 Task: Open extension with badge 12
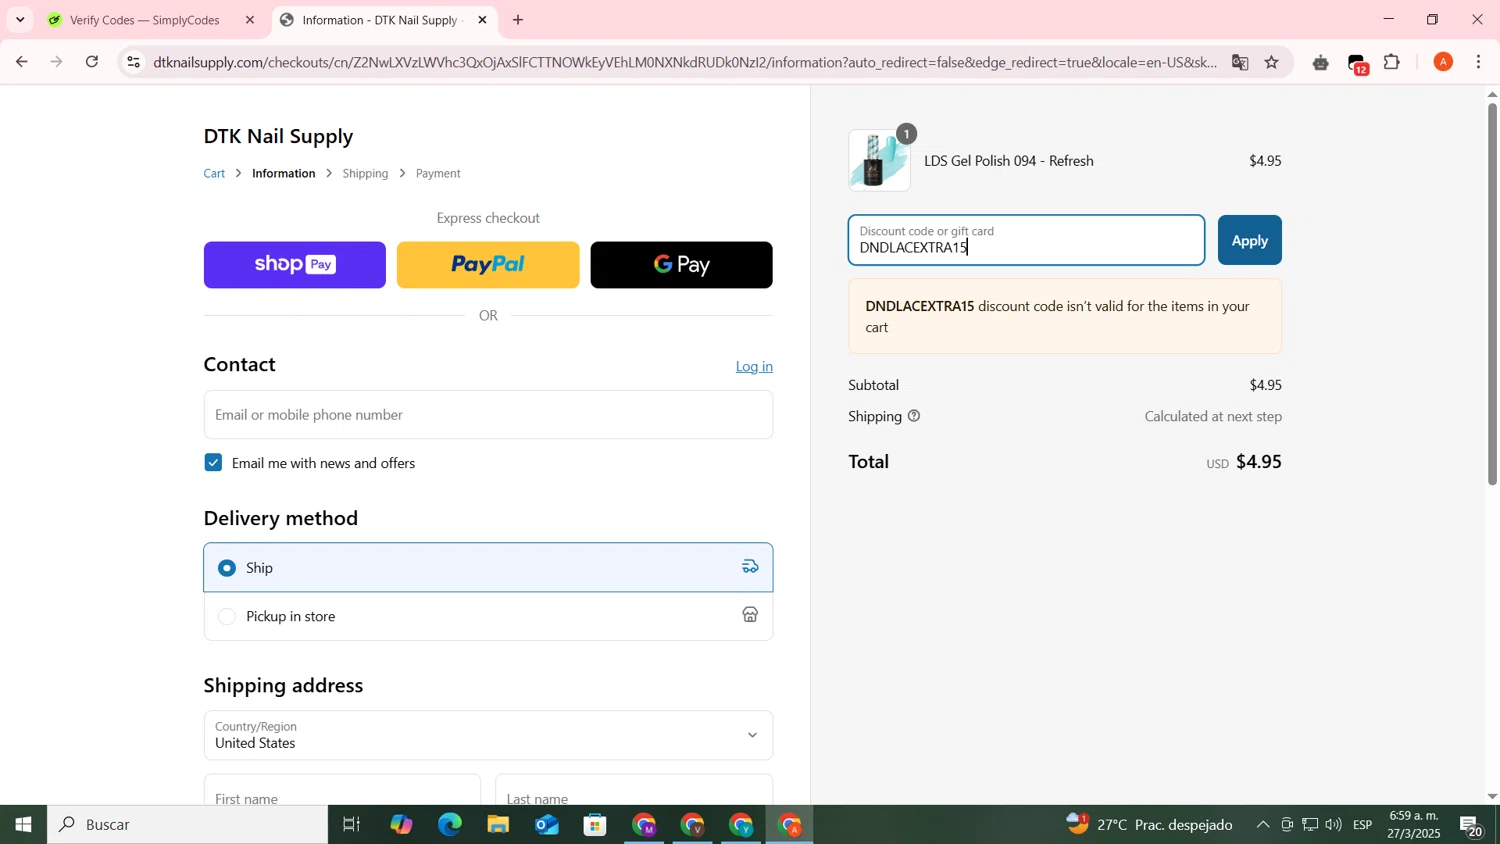pos(1357,64)
